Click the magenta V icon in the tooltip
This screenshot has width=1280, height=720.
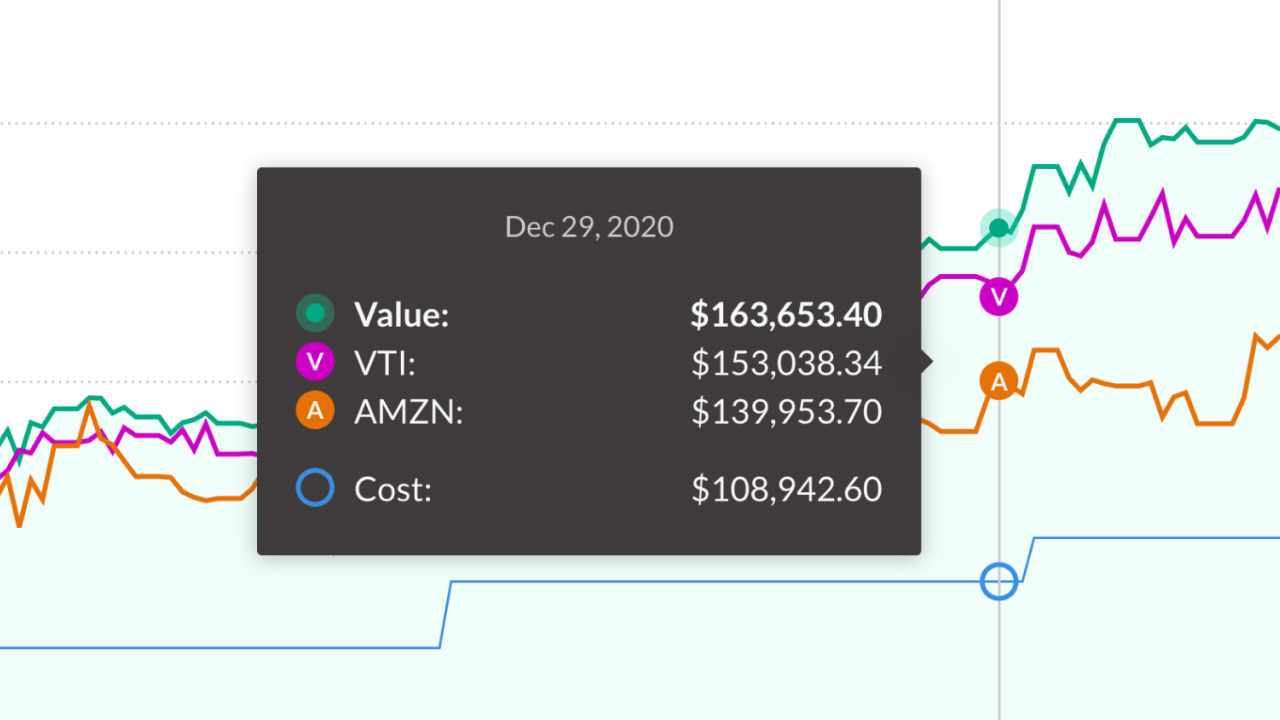click(x=315, y=362)
